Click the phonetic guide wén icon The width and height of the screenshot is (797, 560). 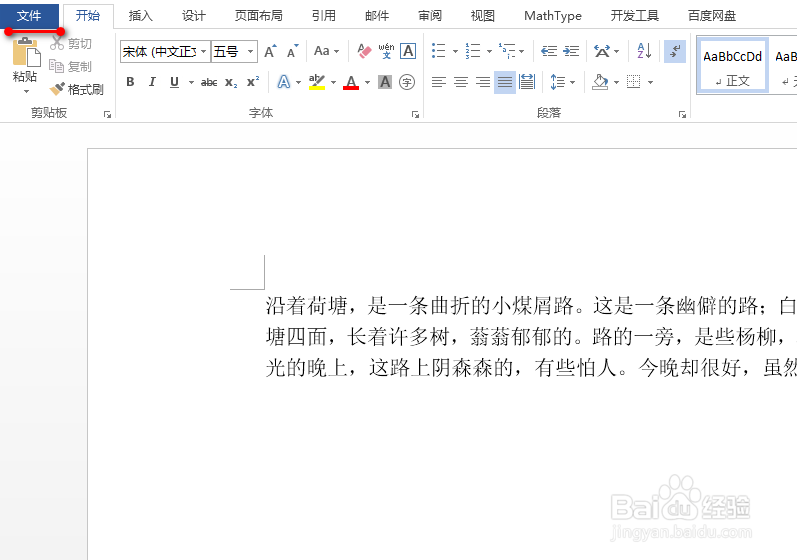pos(386,51)
